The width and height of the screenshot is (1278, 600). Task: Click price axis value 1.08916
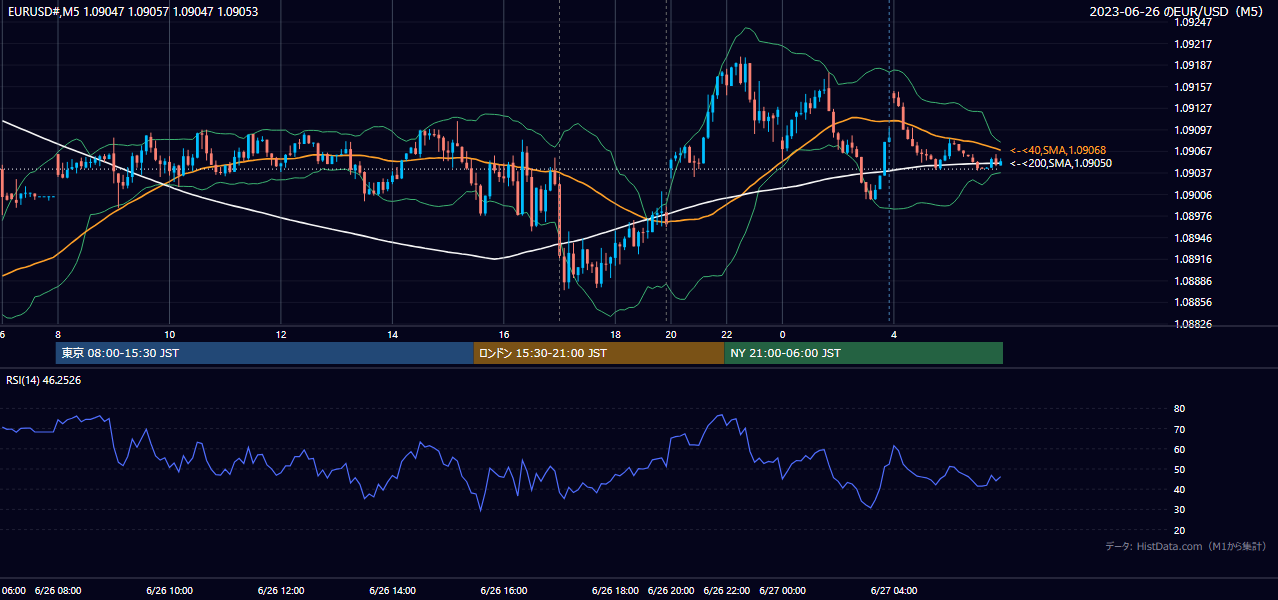coord(1193,259)
